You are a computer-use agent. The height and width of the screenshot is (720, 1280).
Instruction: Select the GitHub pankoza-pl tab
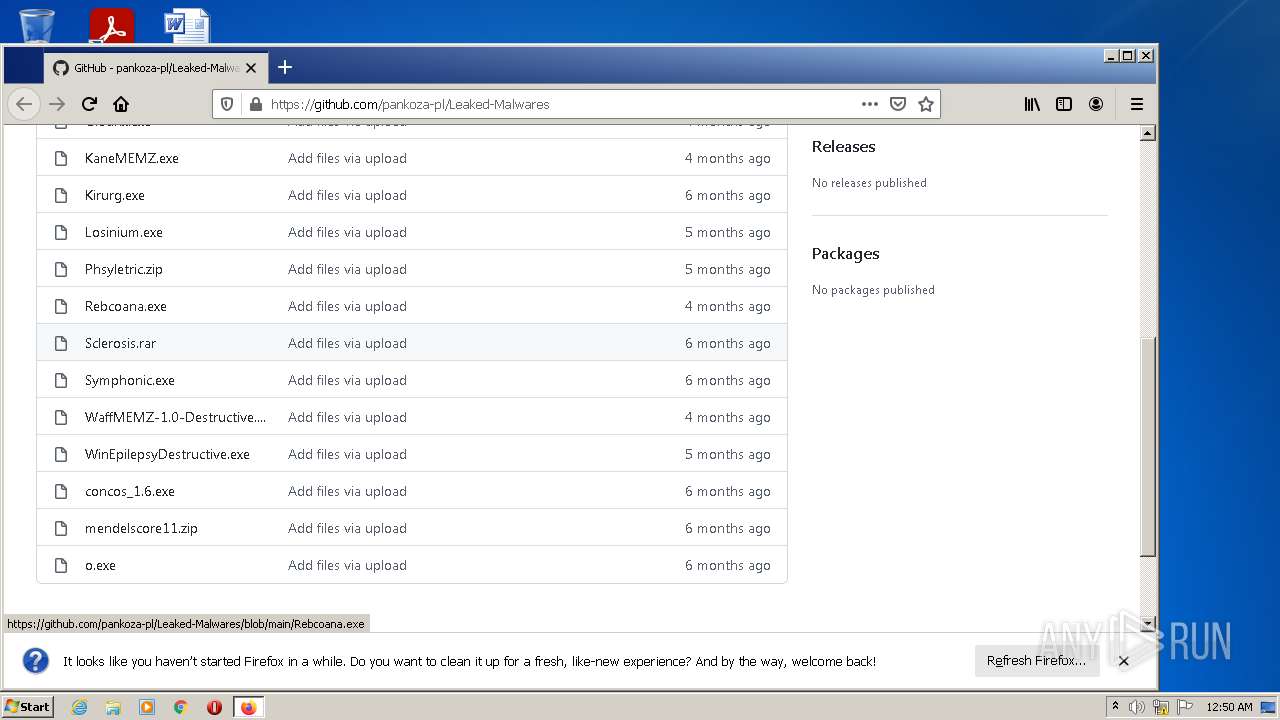click(155, 68)
